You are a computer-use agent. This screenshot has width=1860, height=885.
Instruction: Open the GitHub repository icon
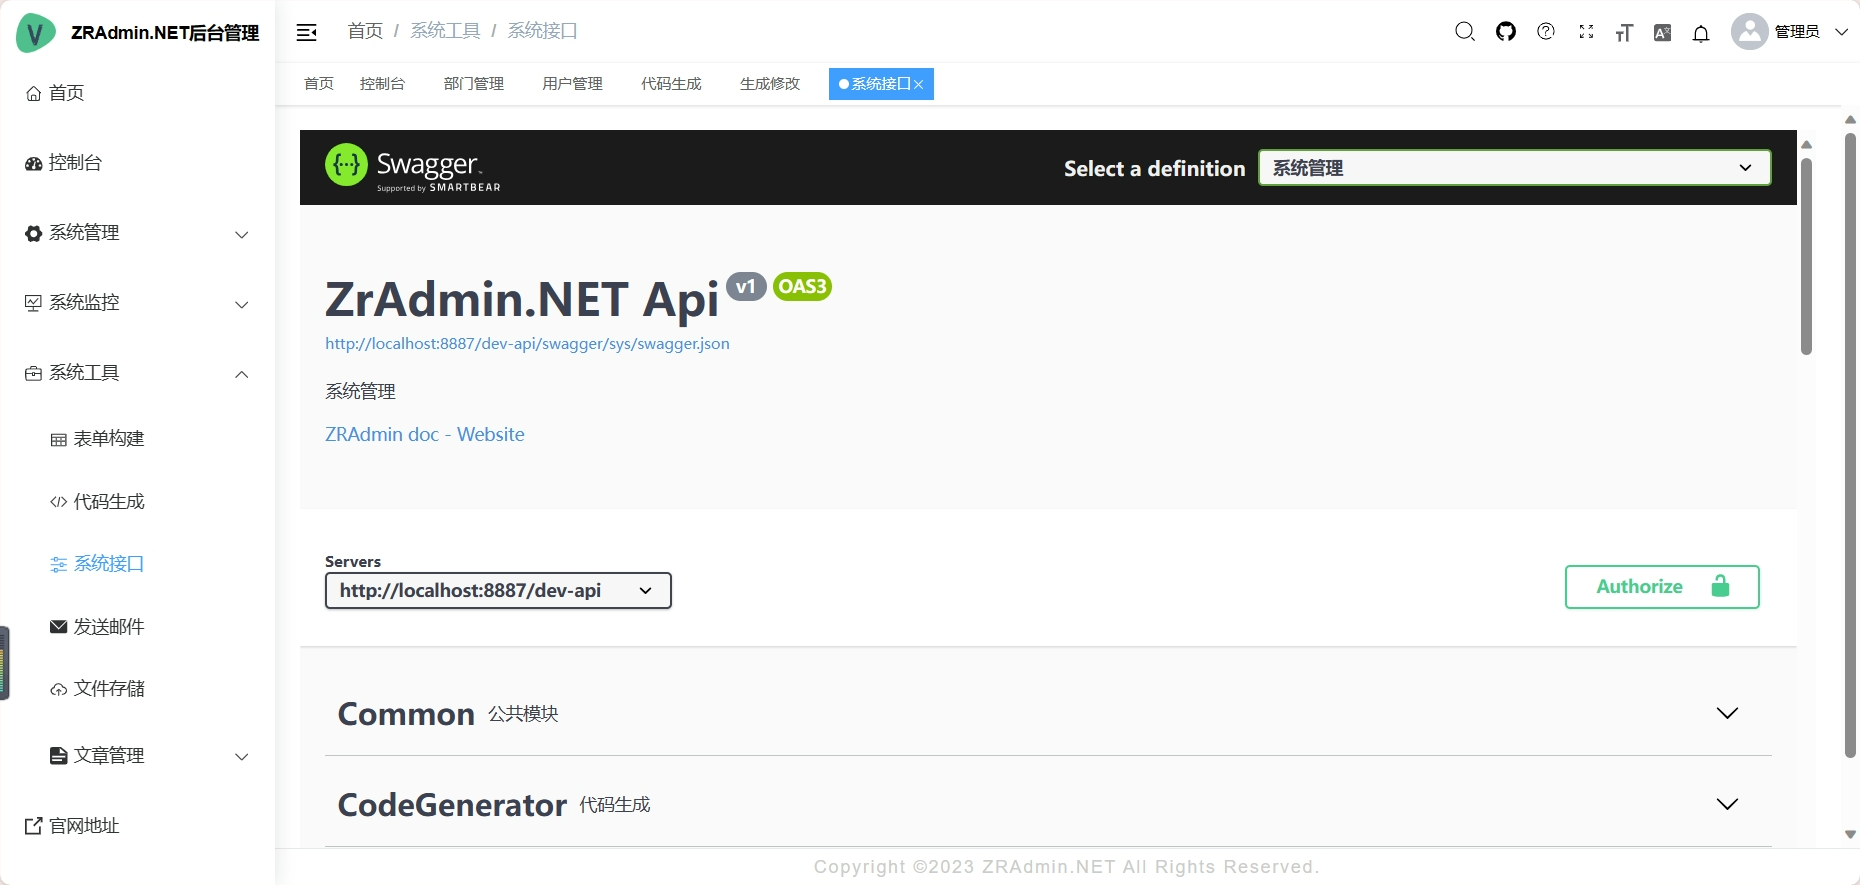1506,32
